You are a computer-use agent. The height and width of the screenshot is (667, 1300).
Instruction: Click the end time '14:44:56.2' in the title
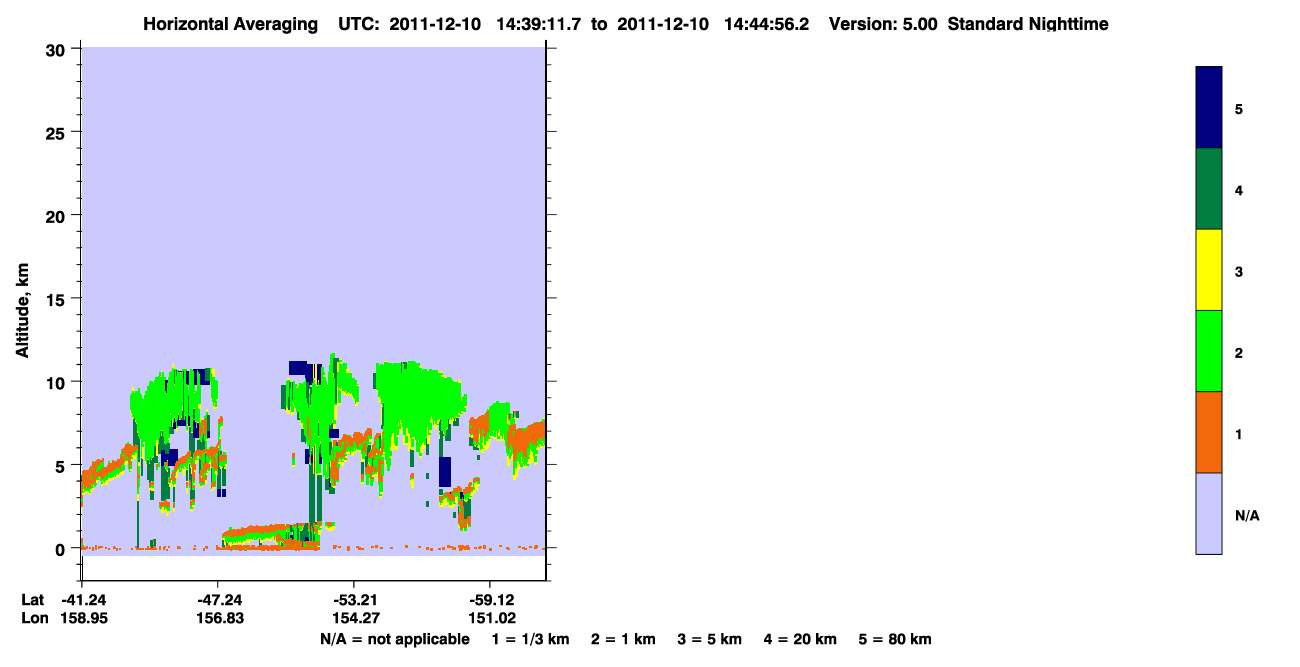click(766, 24)
